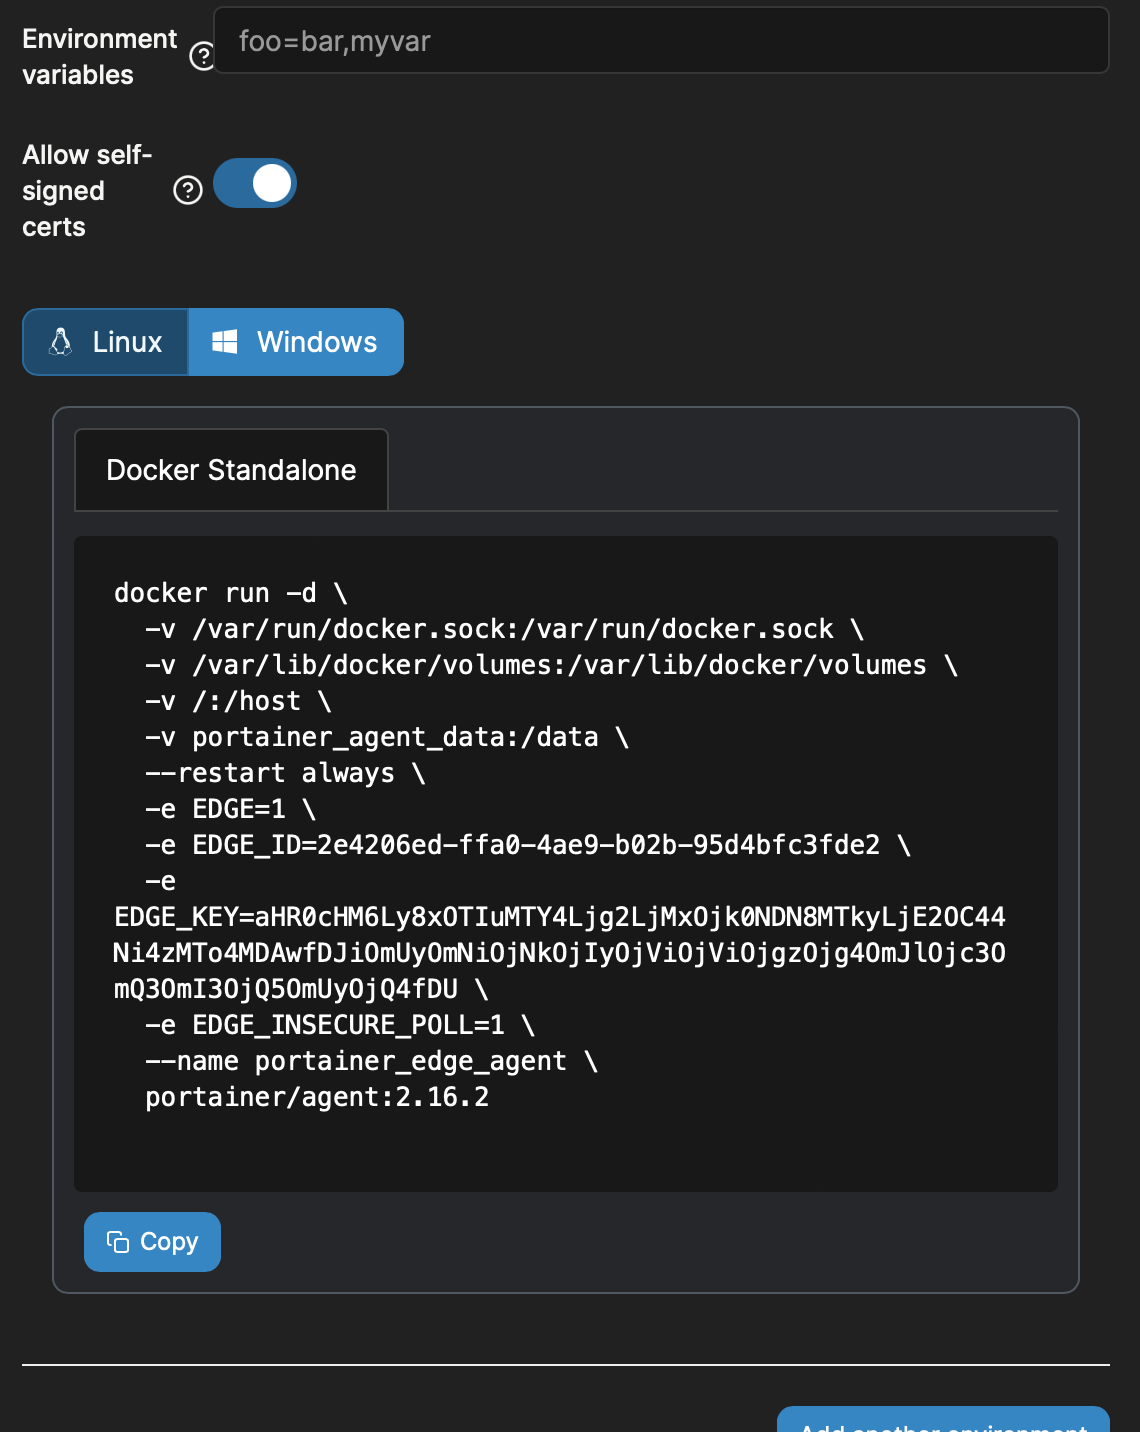Click the 'docker run -d' line
Viewport: 1140px width, 1432px height.
[231, 593]
